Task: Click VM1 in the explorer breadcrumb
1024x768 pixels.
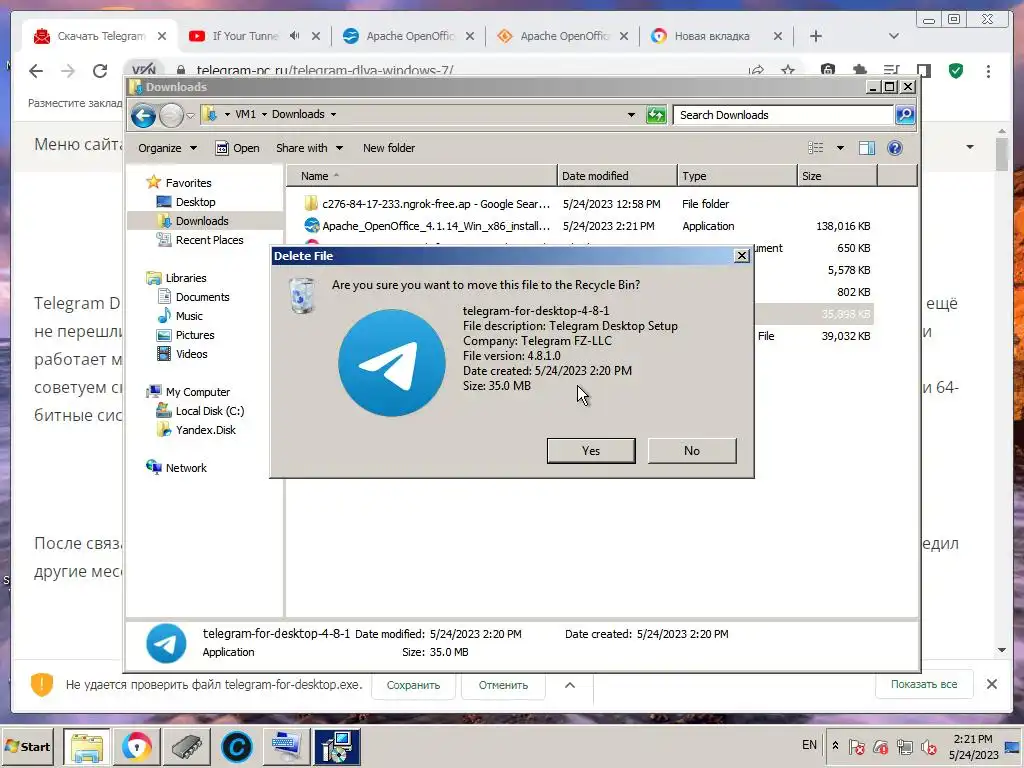Action: (x=245, y=114)
